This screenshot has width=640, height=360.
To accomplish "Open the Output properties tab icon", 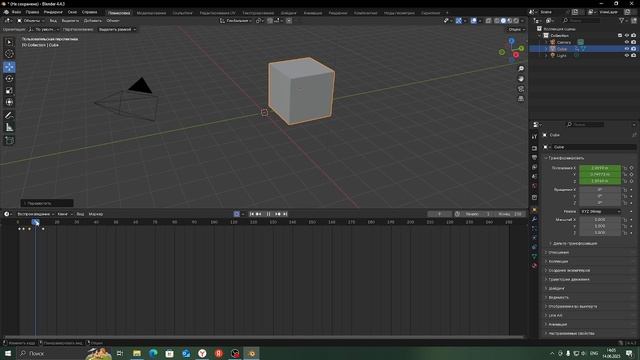I will pyautogui.click(x=534, y=158).
